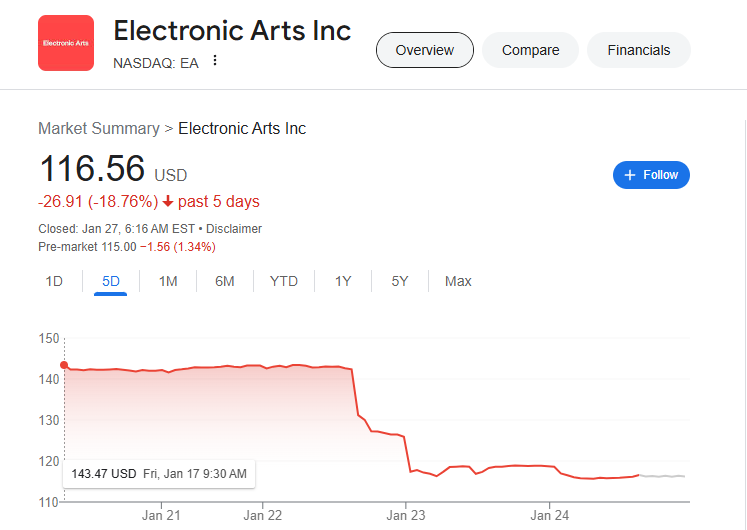This screenshot has width=747, height=530.
Task: Open the three-dot options menu beside NASDAQ: EA
Action: tap(215, 60)
